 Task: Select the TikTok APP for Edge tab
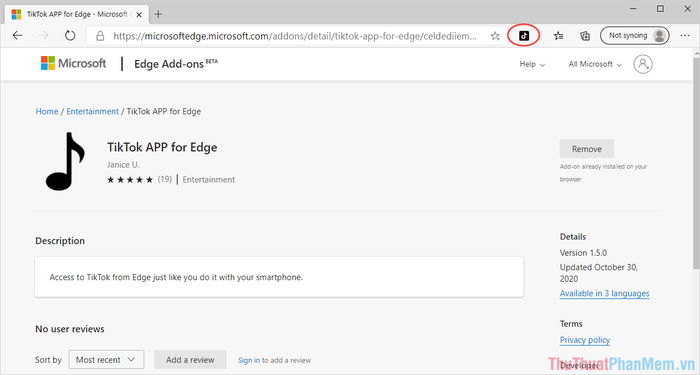[76, 14]
